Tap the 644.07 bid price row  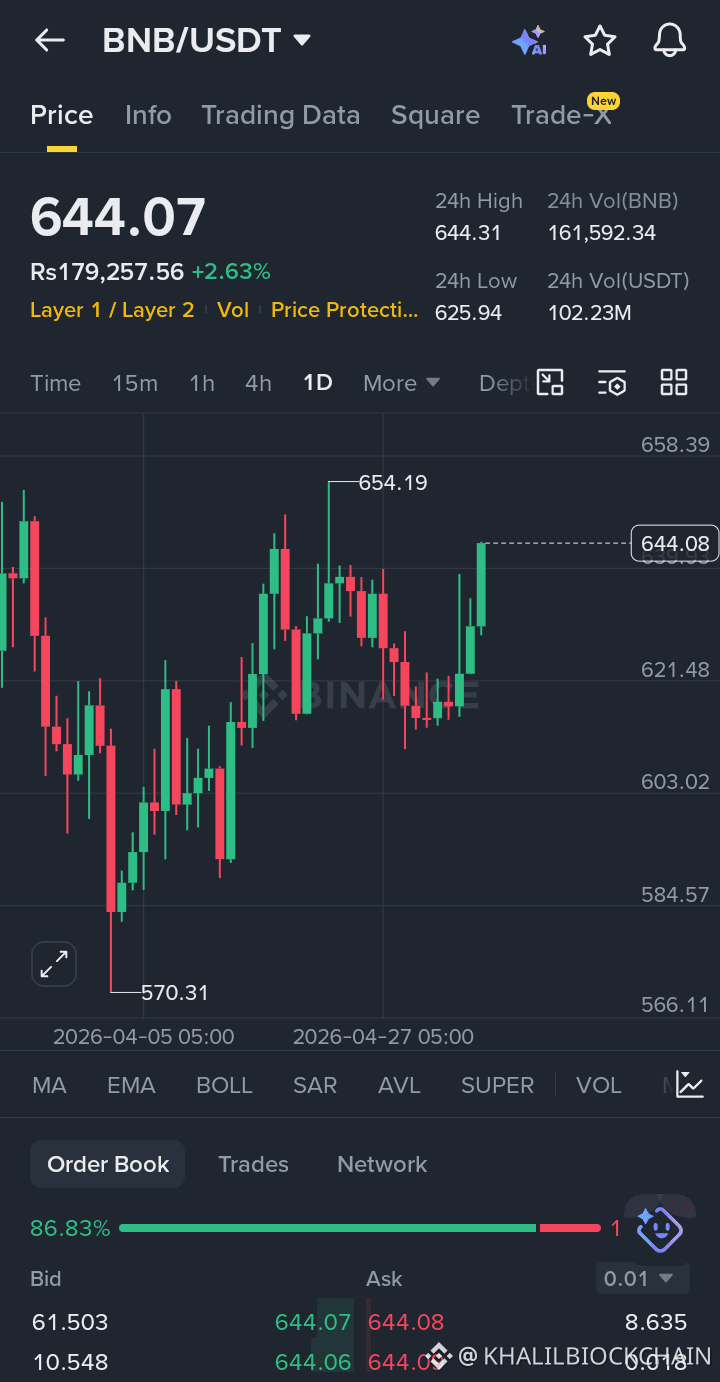click(313, 1322)
